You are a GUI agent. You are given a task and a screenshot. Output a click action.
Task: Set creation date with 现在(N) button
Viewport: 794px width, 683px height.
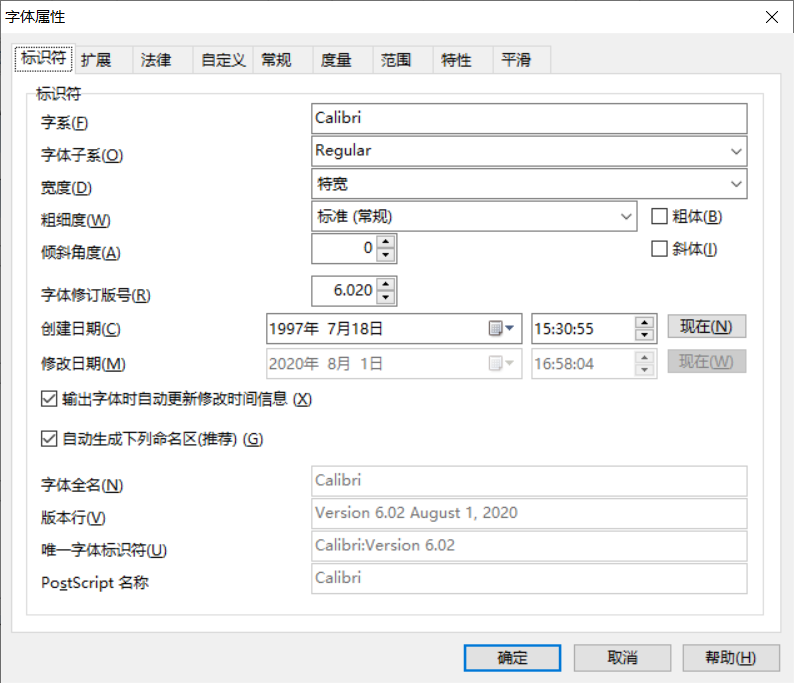tap(706, 327)
